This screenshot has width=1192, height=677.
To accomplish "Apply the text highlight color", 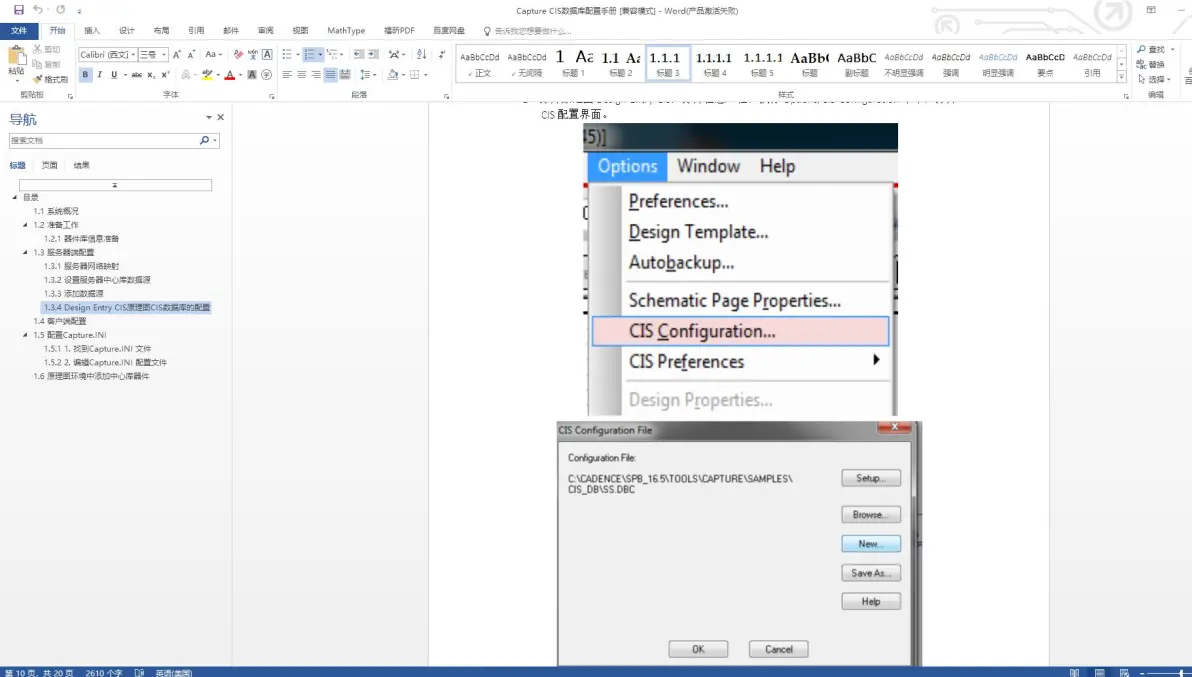I will coord(207,74).
